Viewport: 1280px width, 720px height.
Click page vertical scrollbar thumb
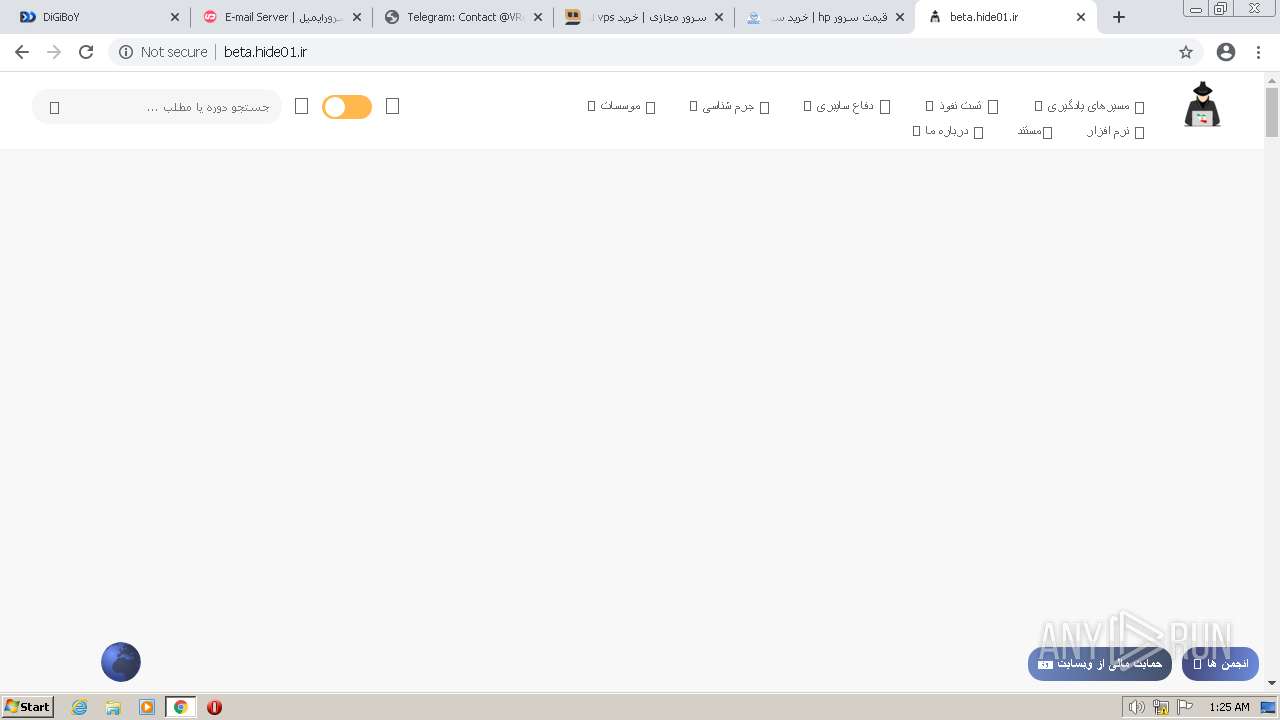[1272, 112]
